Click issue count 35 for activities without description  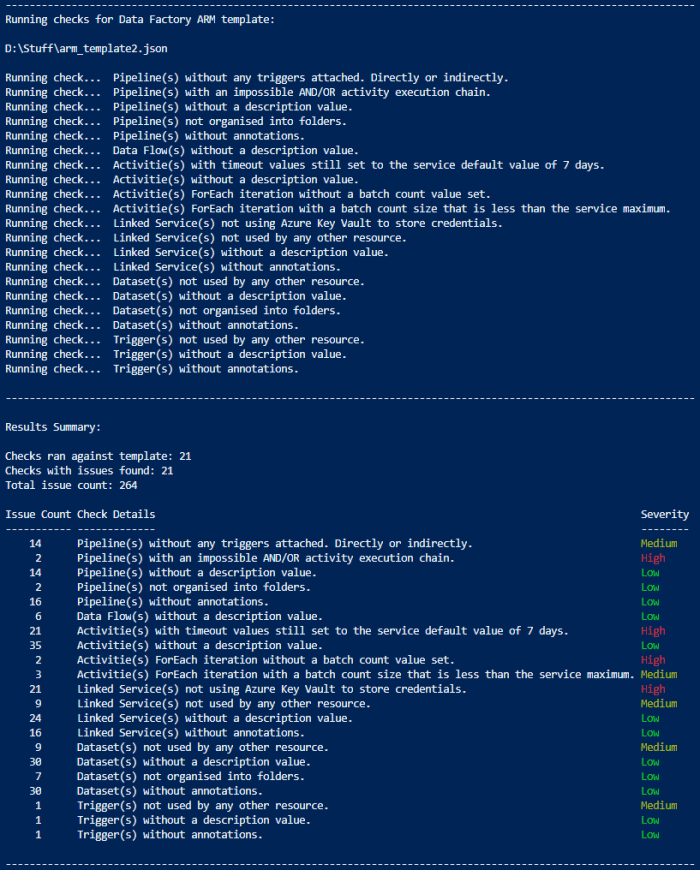click(x=35, y=645)
